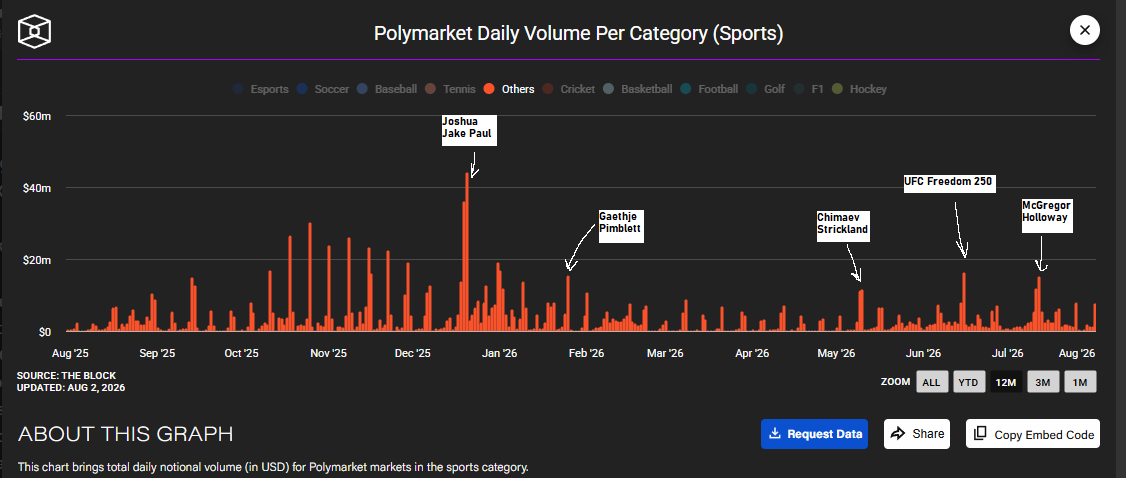Click the $0 y-axis label

[44, 332]
